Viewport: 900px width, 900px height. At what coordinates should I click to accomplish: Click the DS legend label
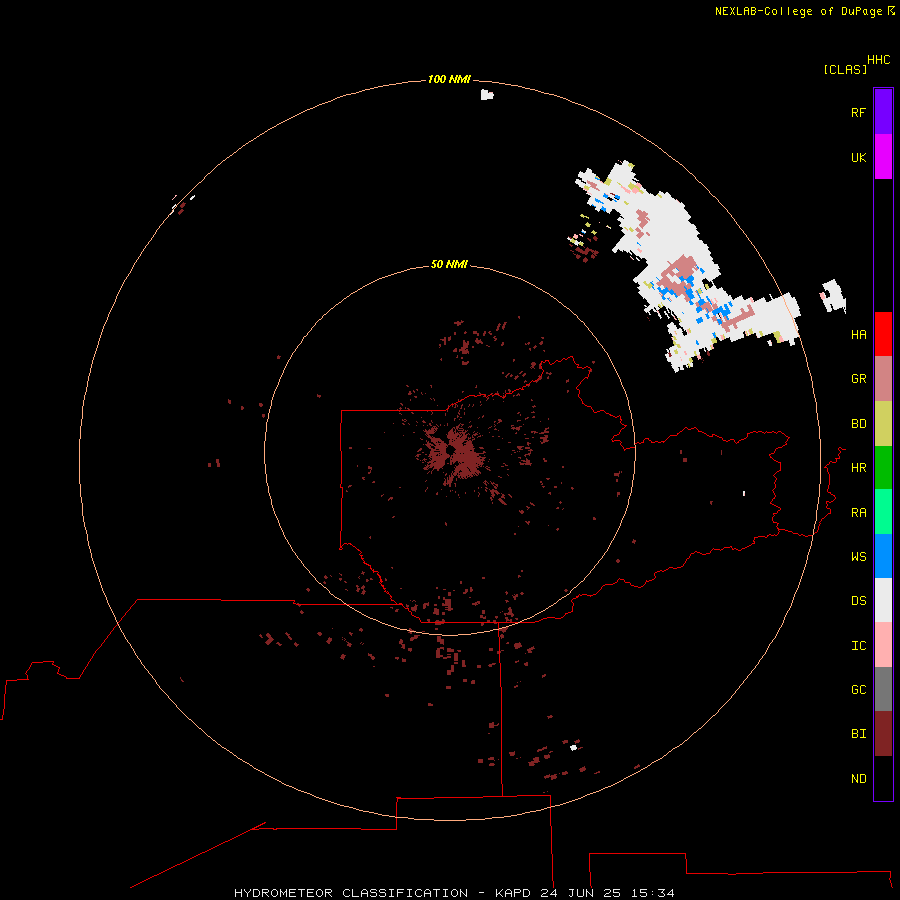click(859, 601)
